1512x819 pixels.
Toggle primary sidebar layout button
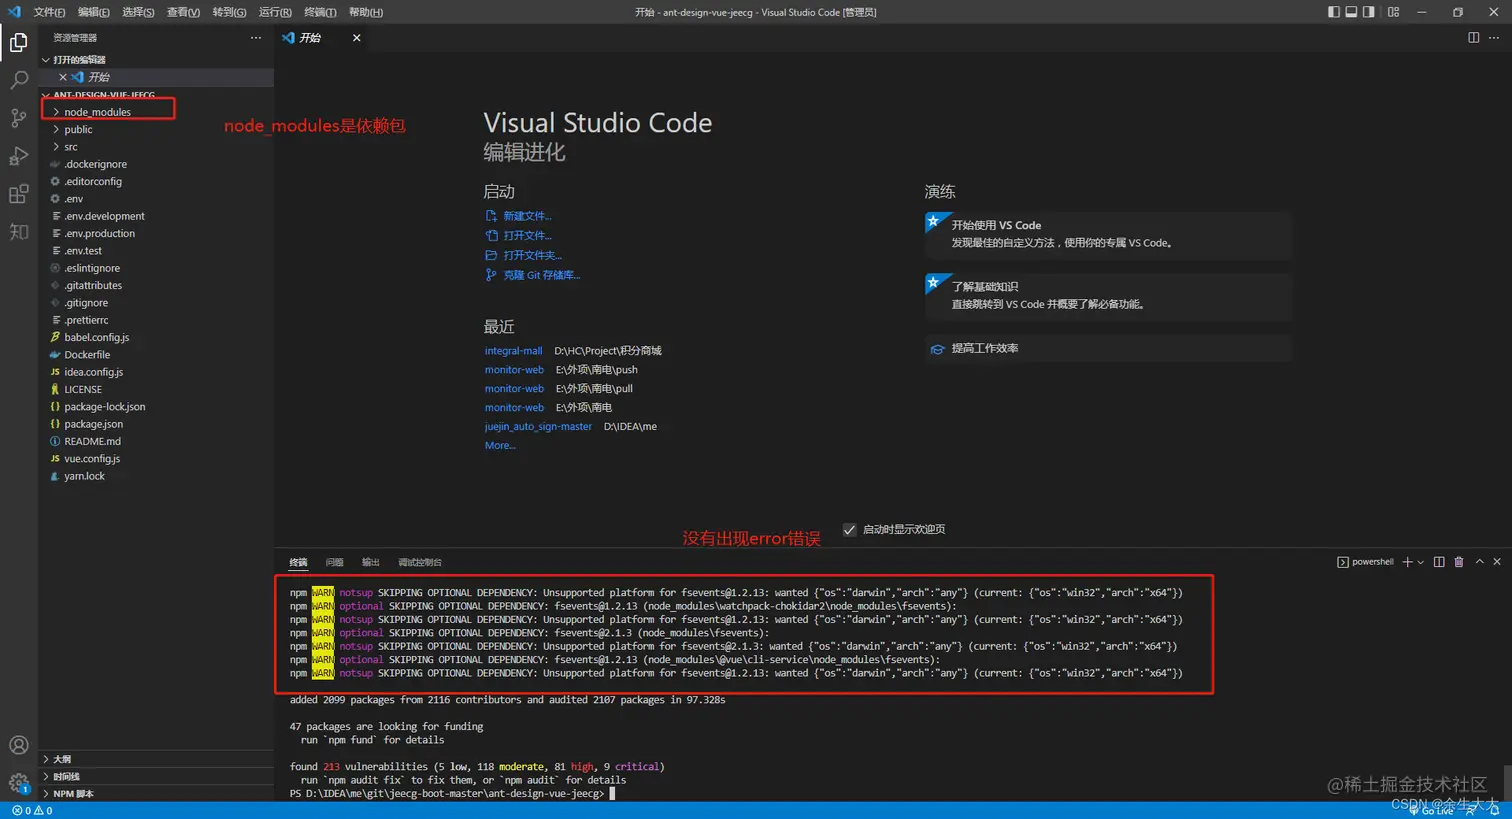pyautogui.click(x=1334, y=12)
